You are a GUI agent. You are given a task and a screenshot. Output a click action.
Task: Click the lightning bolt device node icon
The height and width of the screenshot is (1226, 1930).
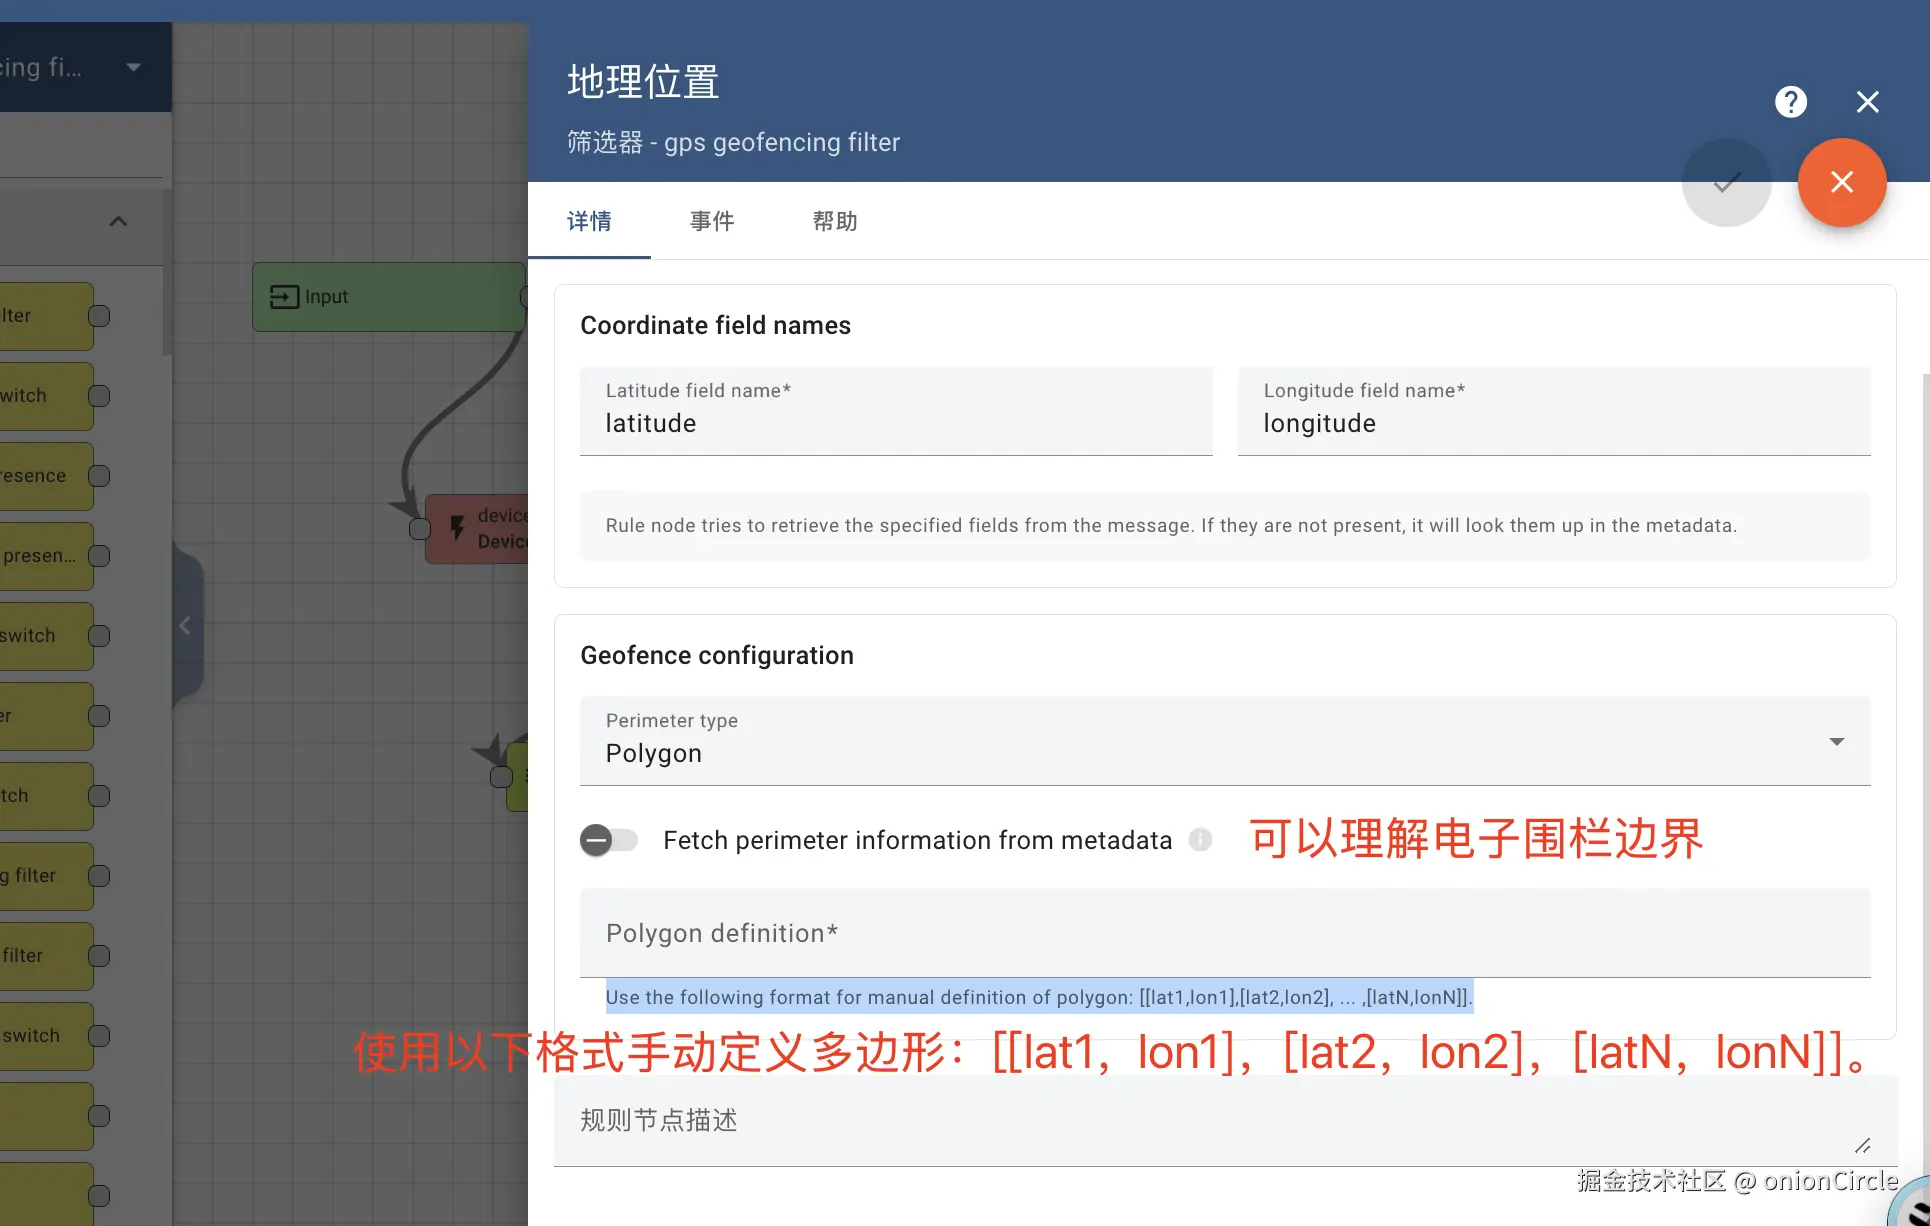(x=457, y=527)
